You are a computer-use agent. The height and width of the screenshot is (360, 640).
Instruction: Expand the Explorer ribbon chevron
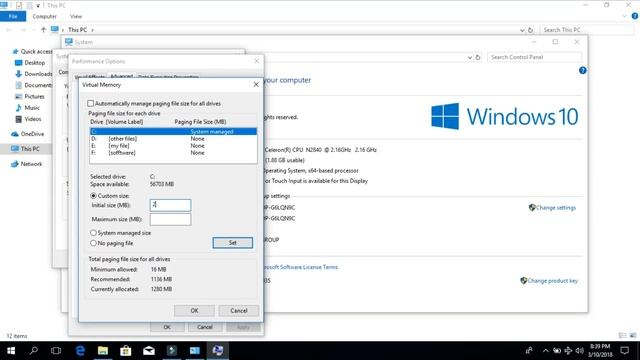(624, 16)
